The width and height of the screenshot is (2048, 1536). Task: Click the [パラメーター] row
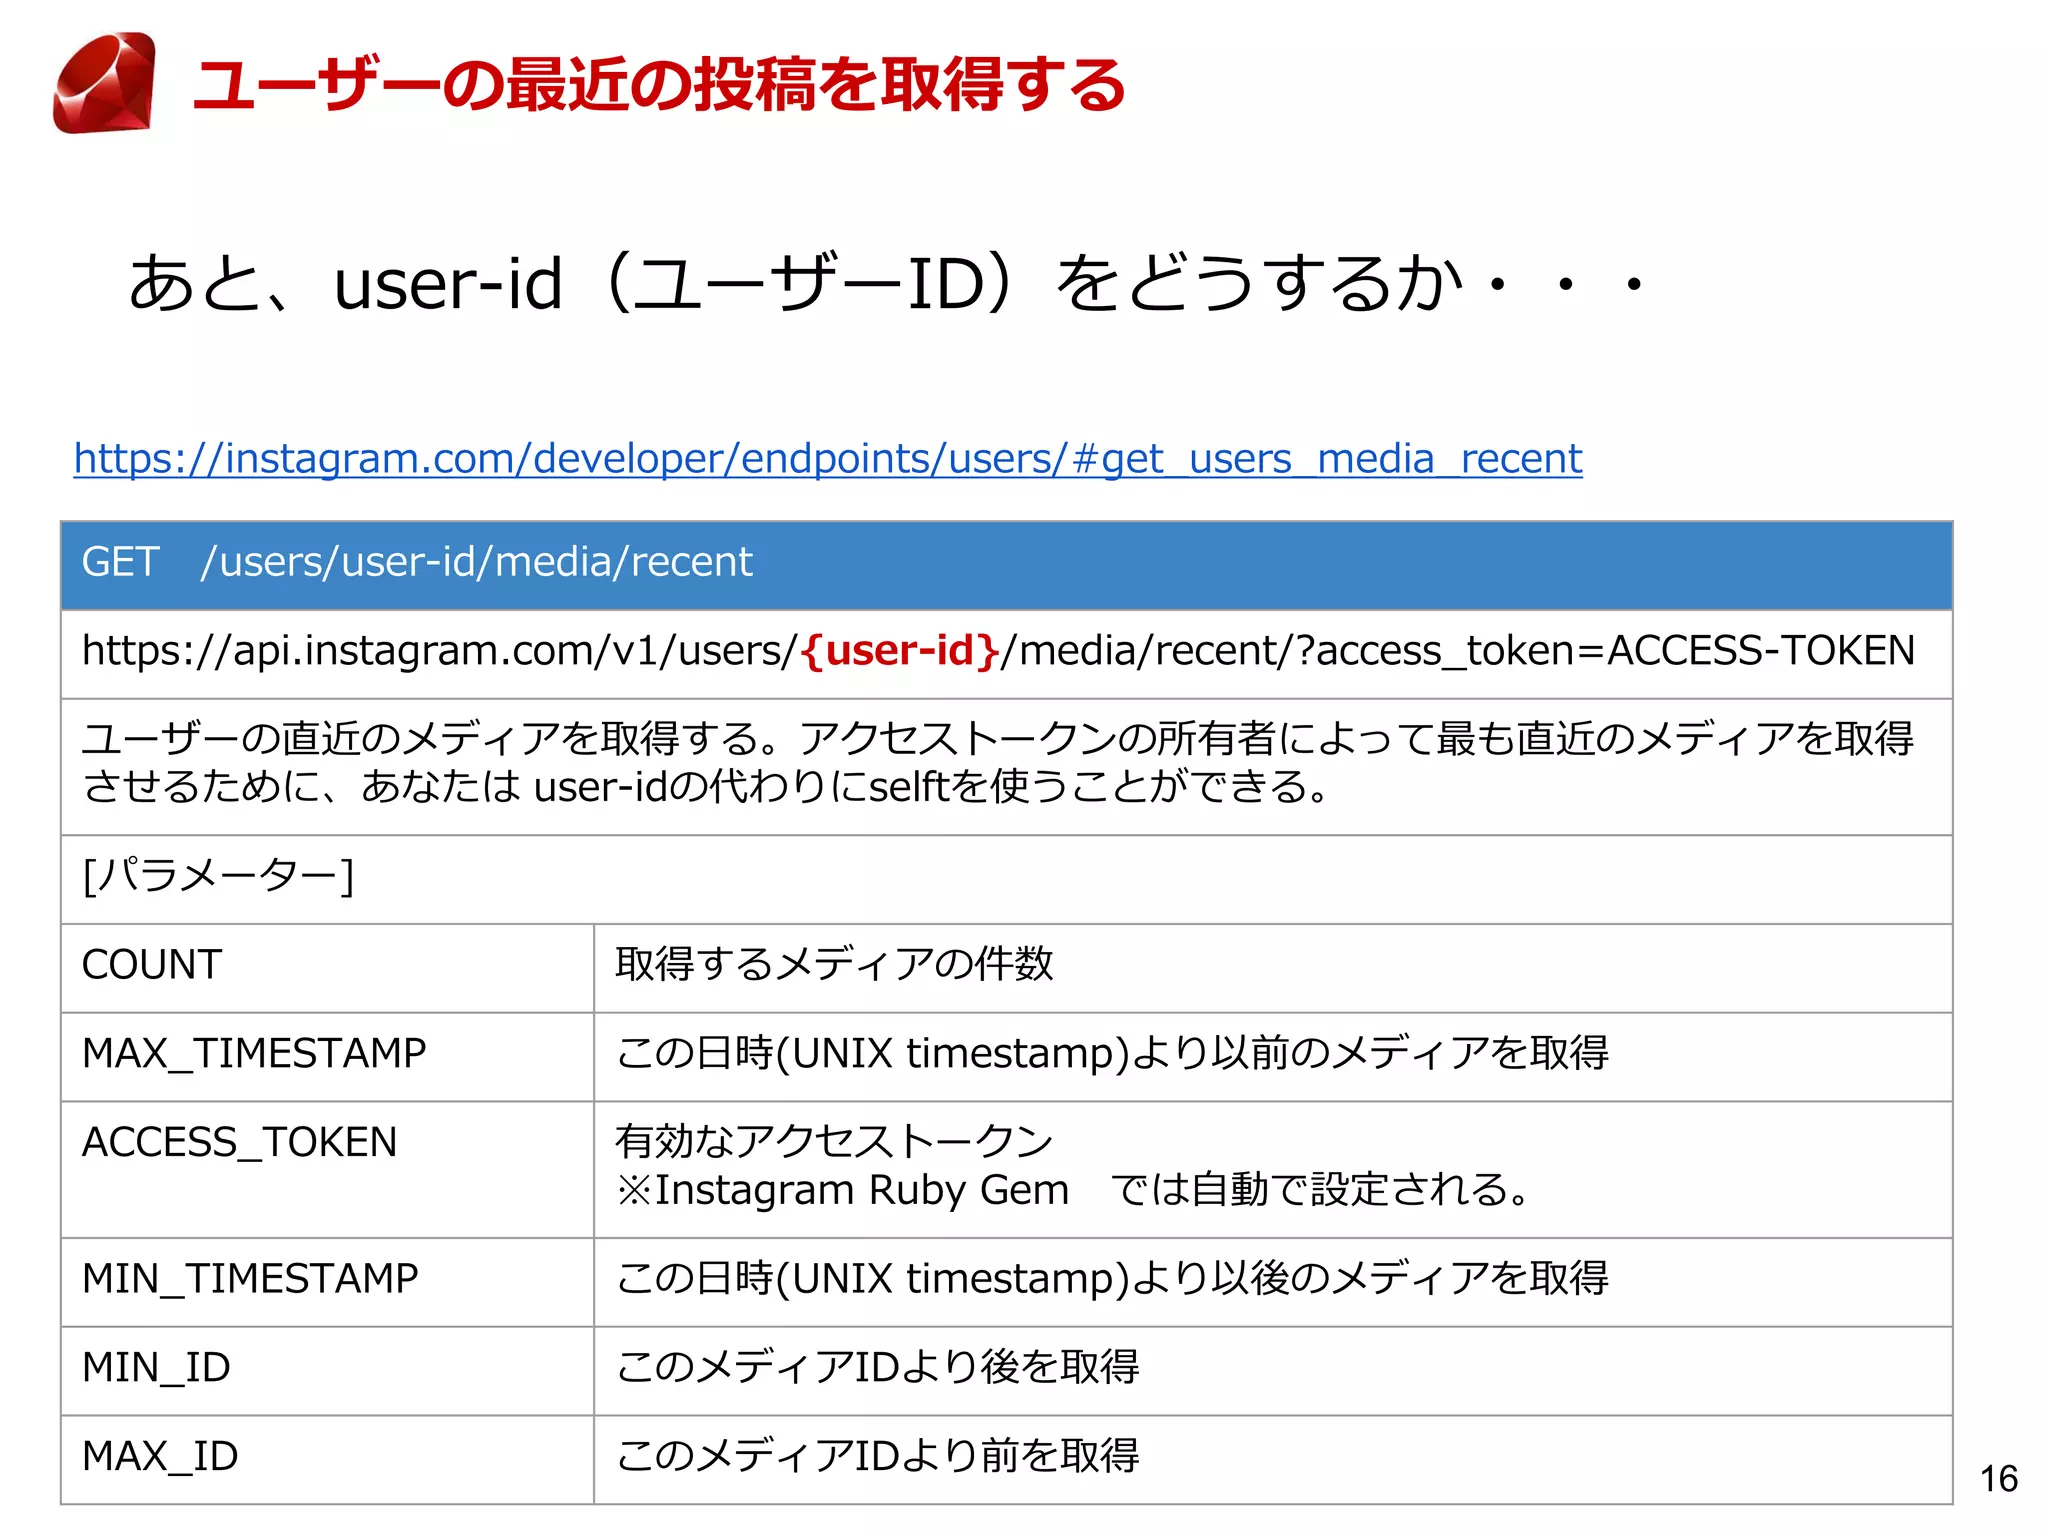(x=1006, y=879)
